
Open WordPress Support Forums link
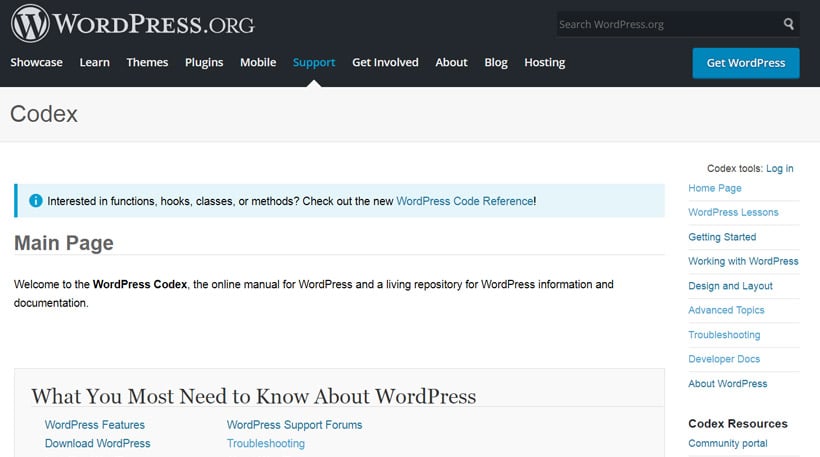(x=294, y=425)
